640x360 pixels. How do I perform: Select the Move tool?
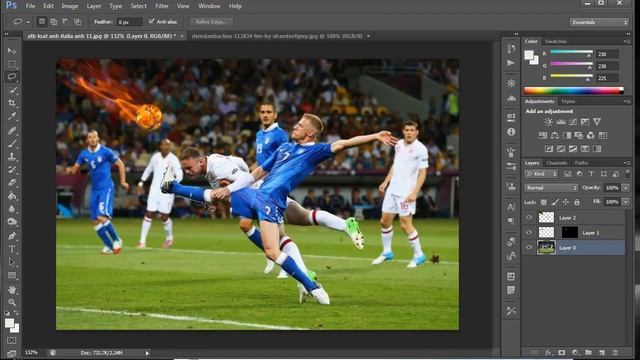point(12,51)
